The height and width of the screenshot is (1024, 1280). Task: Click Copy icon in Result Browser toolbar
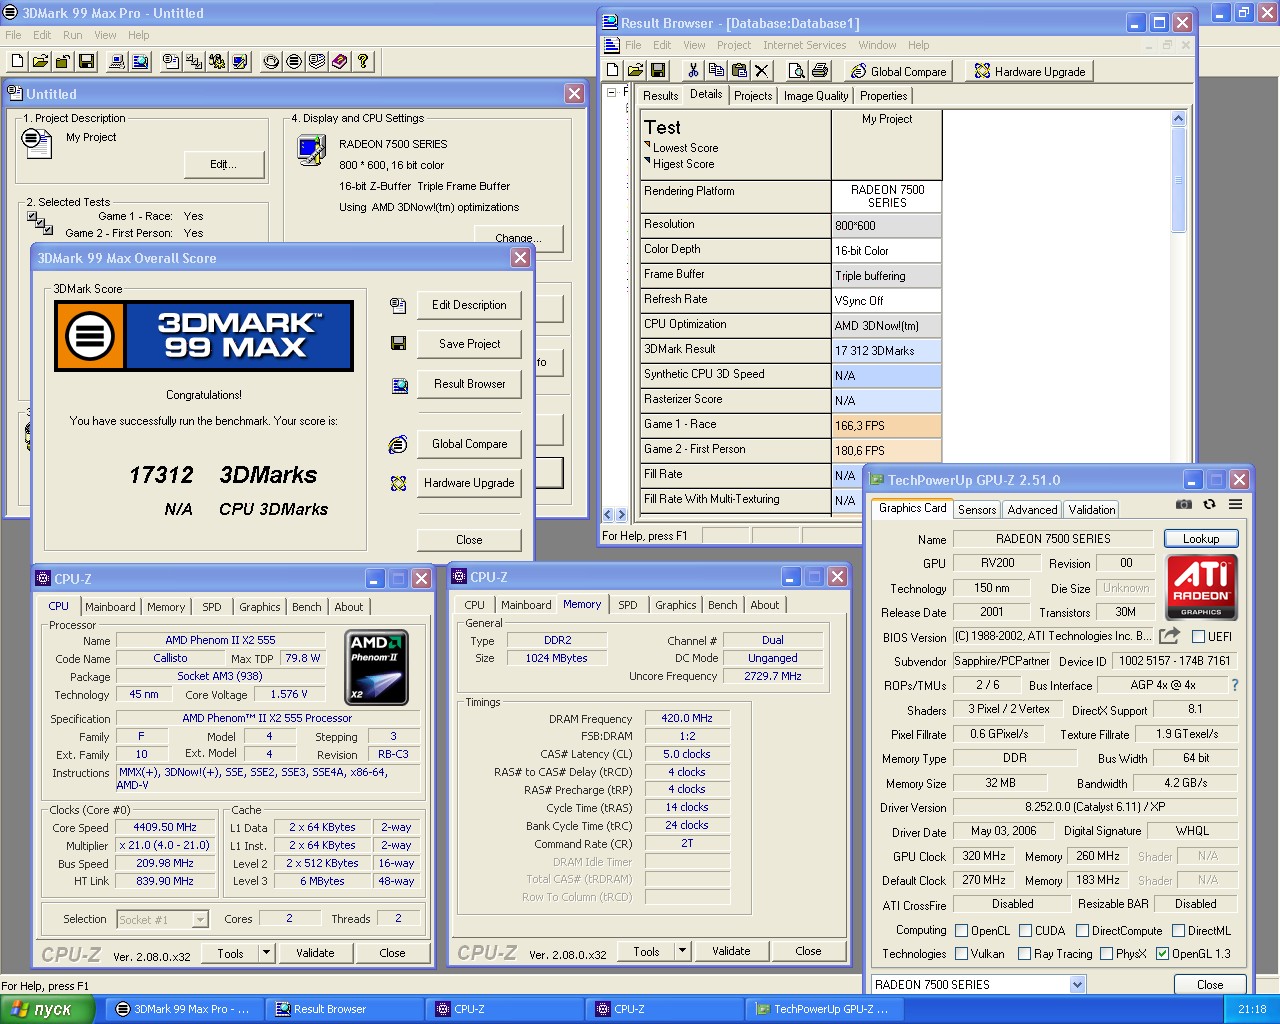[716, 70]
